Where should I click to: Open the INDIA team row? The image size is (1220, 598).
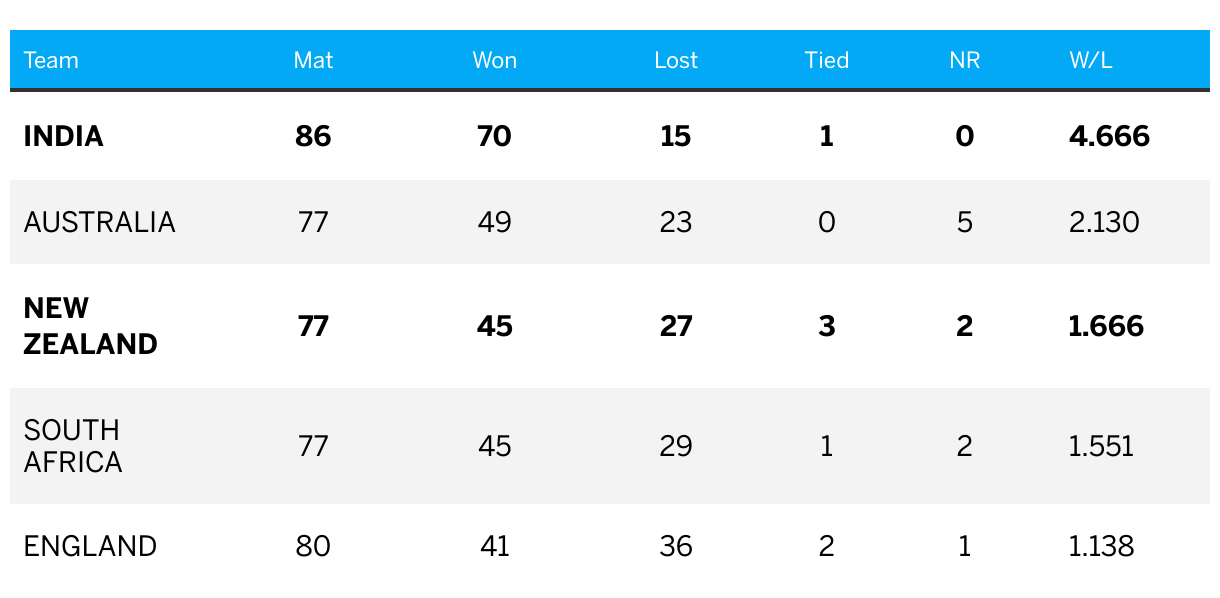coord(610,136)
